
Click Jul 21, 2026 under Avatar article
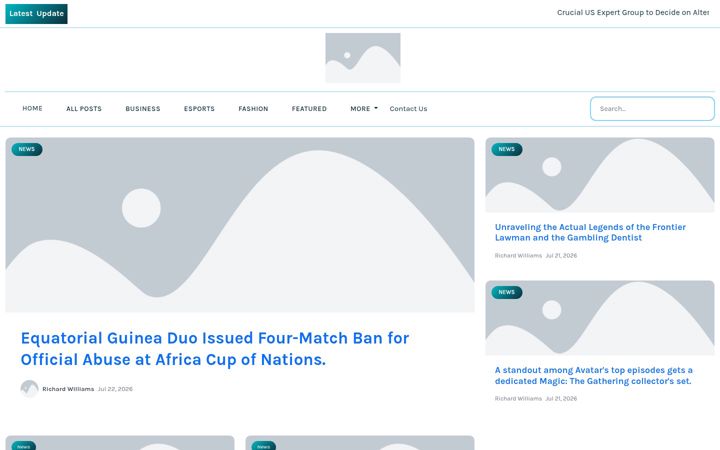[x=561, y=399]
